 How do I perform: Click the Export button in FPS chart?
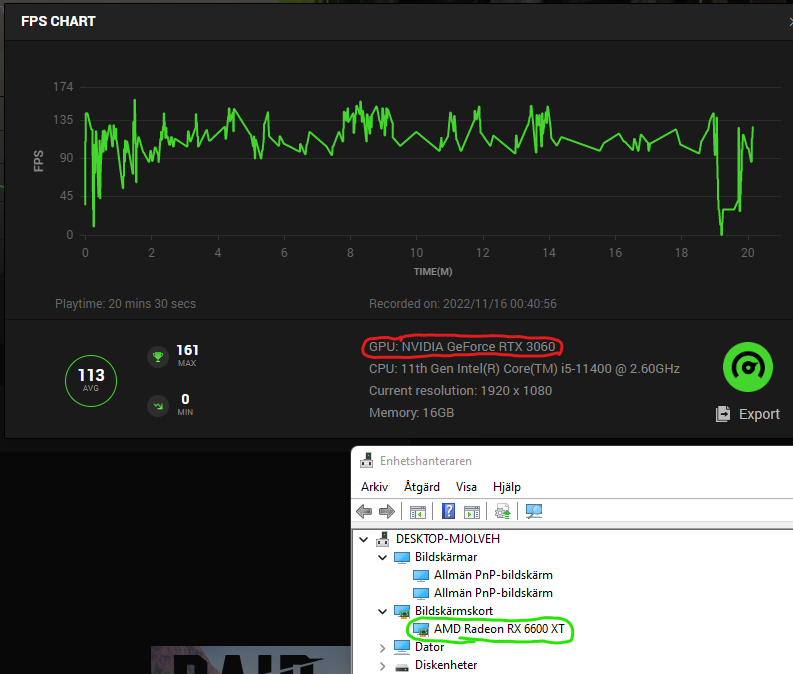(x=747, y=414)
